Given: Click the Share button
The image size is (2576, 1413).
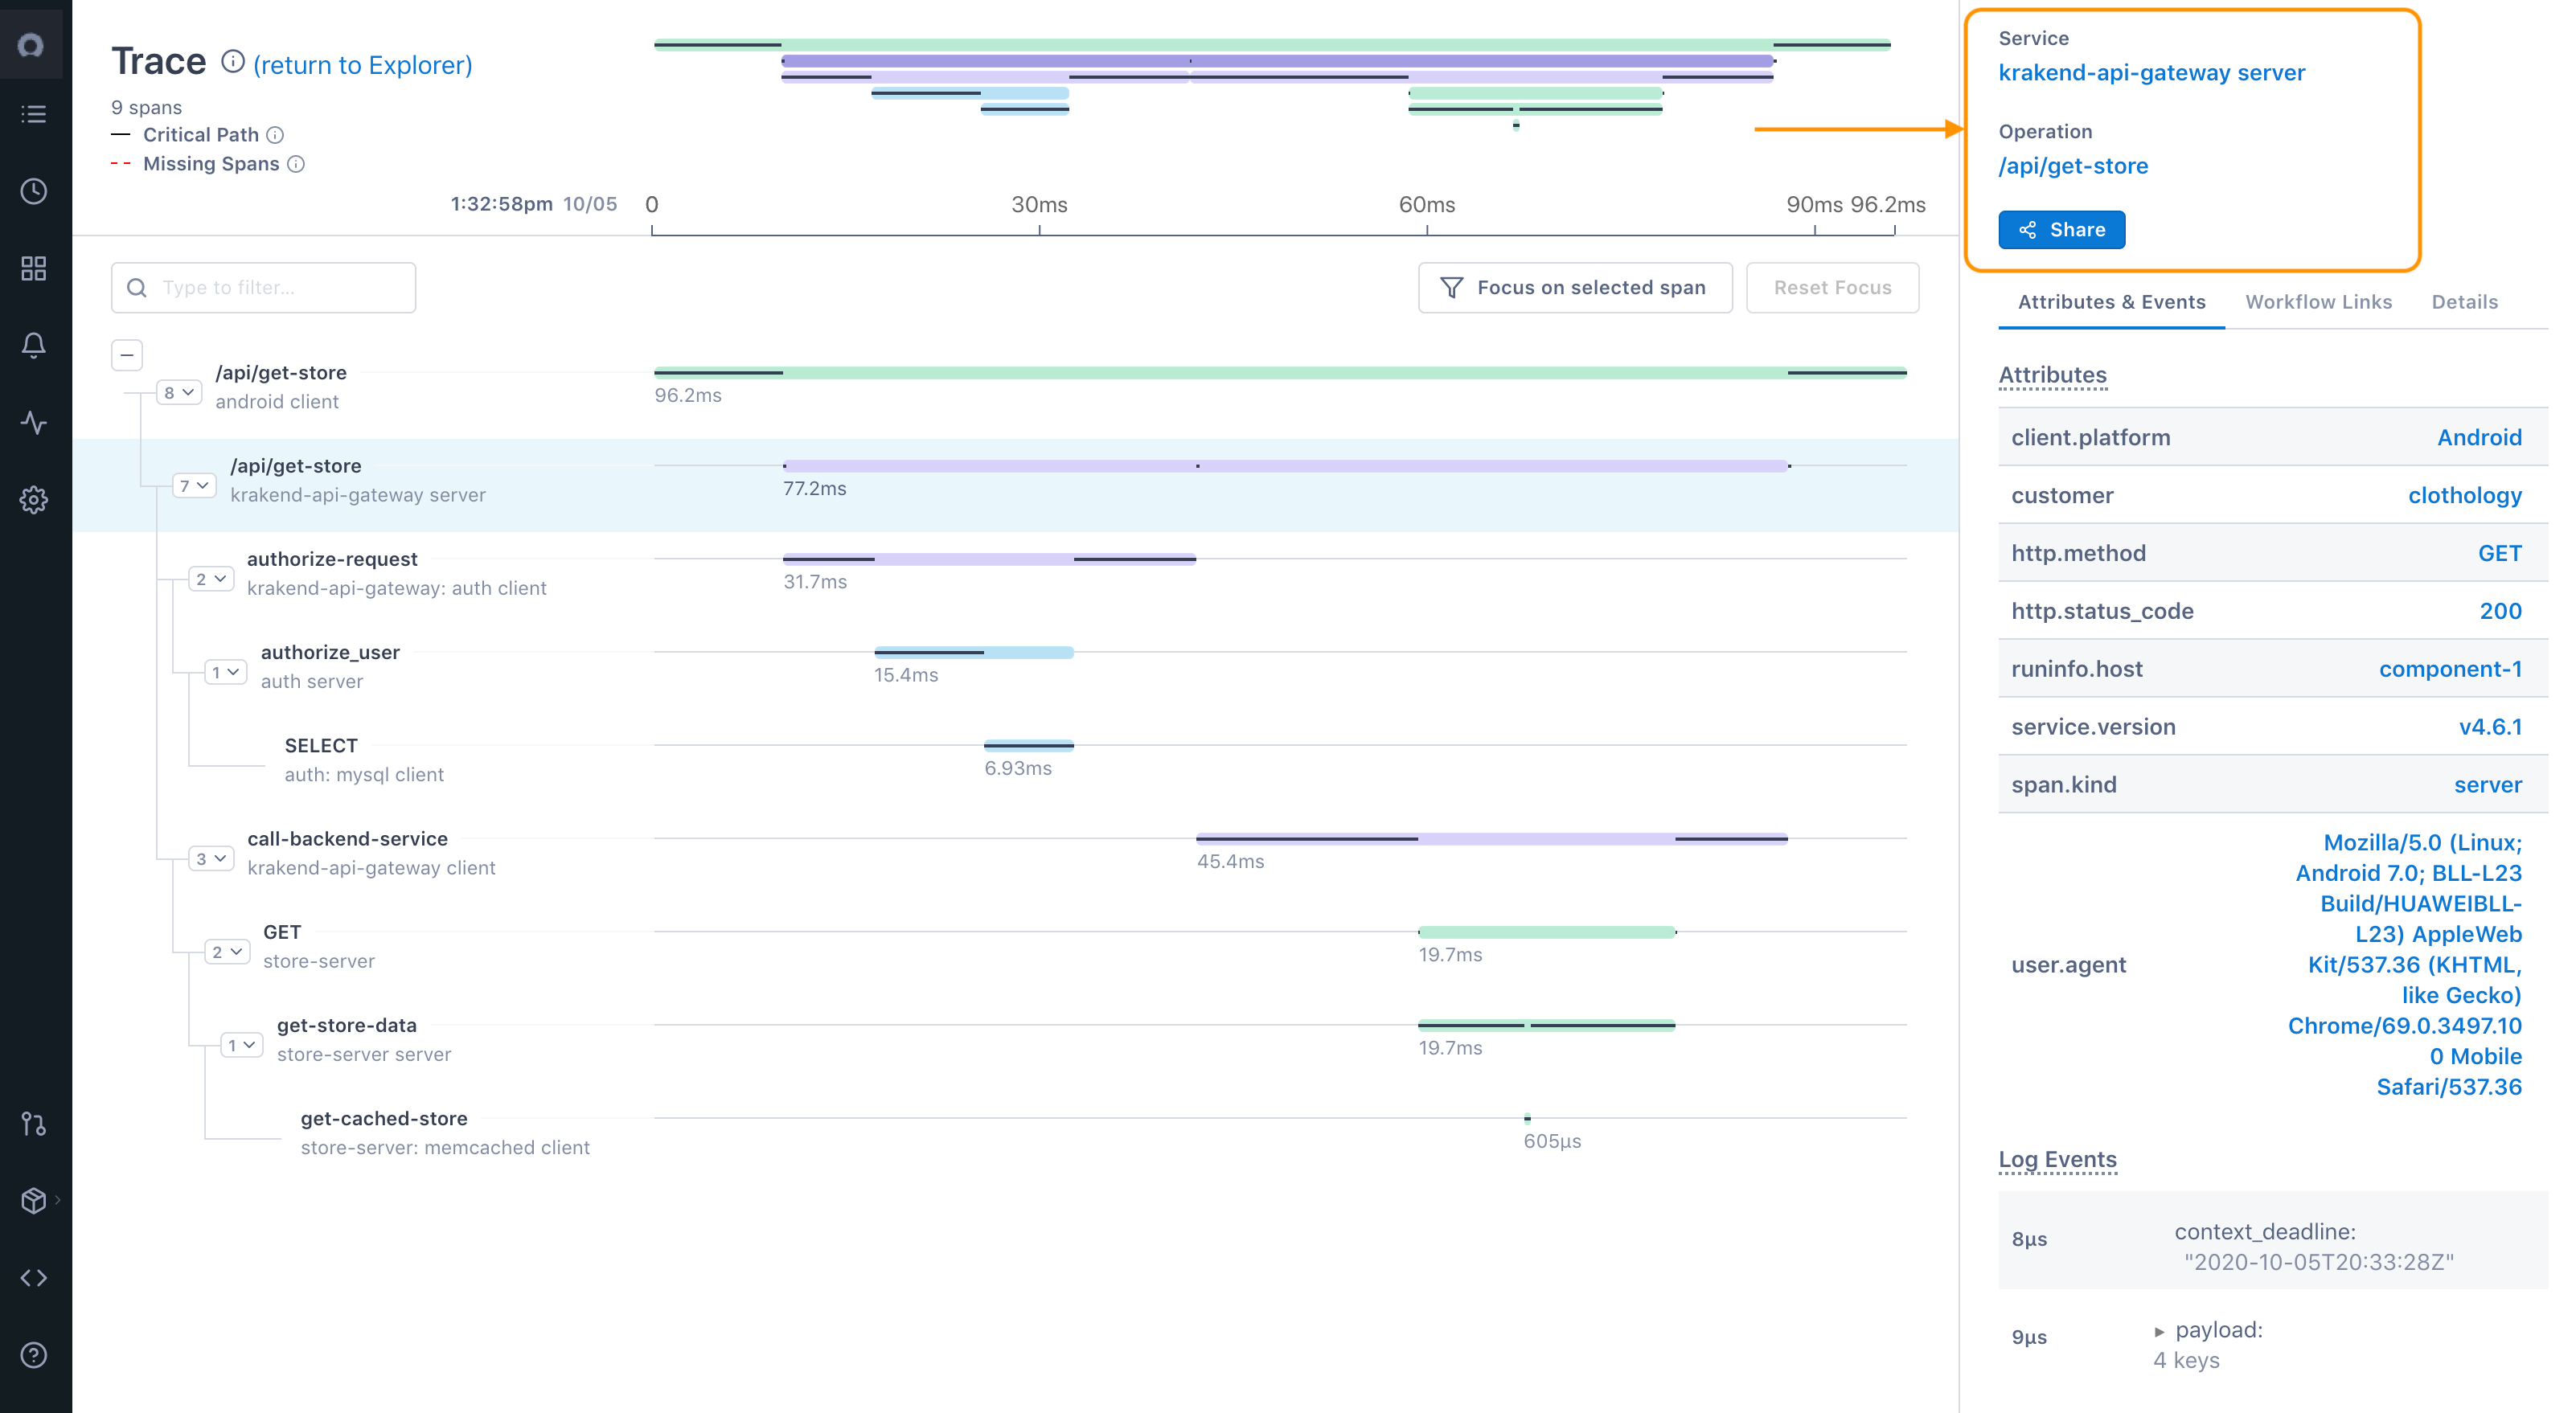Looking at the screenshot, I should click(2061, 230).
